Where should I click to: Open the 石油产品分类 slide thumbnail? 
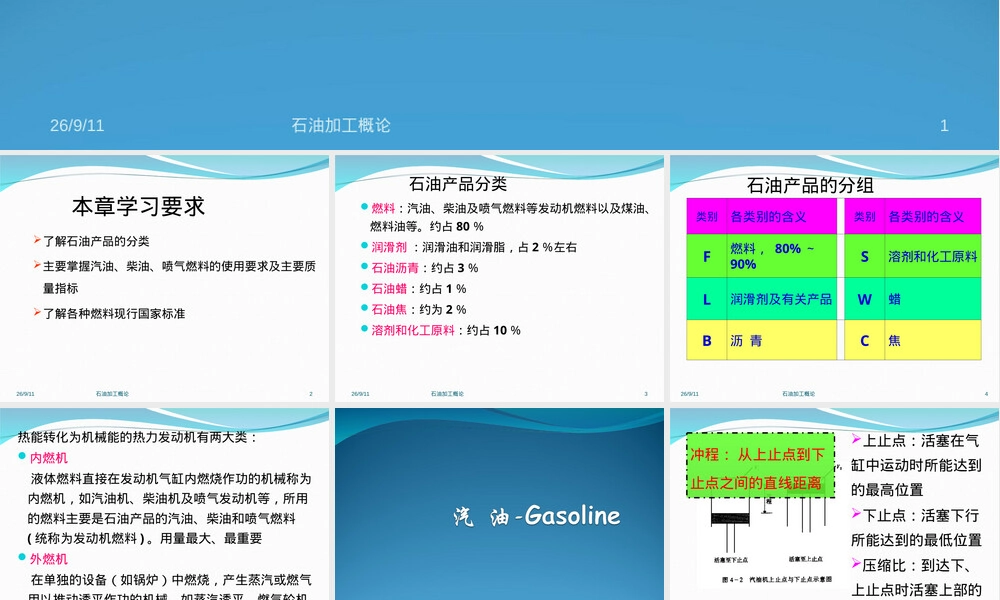pyautogui.click(x=499, y=278)
